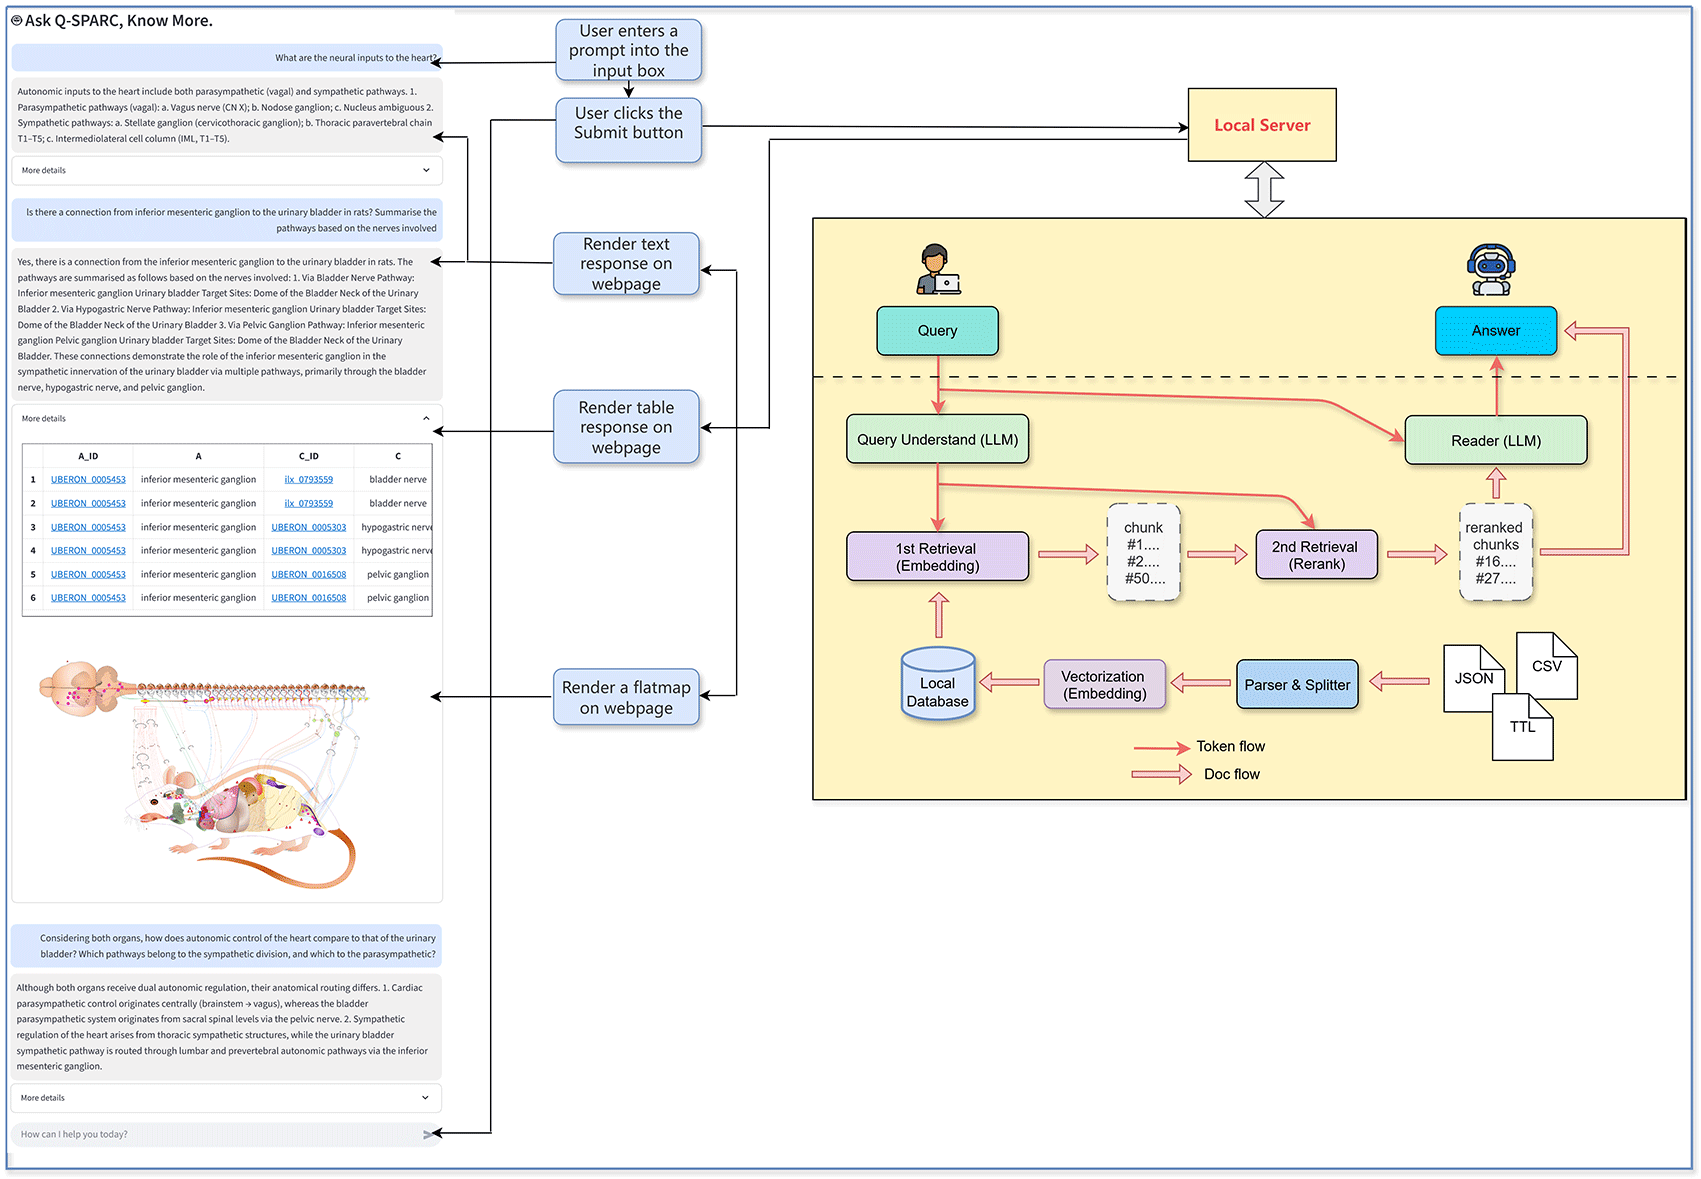Viewport: 1701px width, 1179px height.
Task: Click the send arrow icon in chat box
Action: pos(429,1134)
